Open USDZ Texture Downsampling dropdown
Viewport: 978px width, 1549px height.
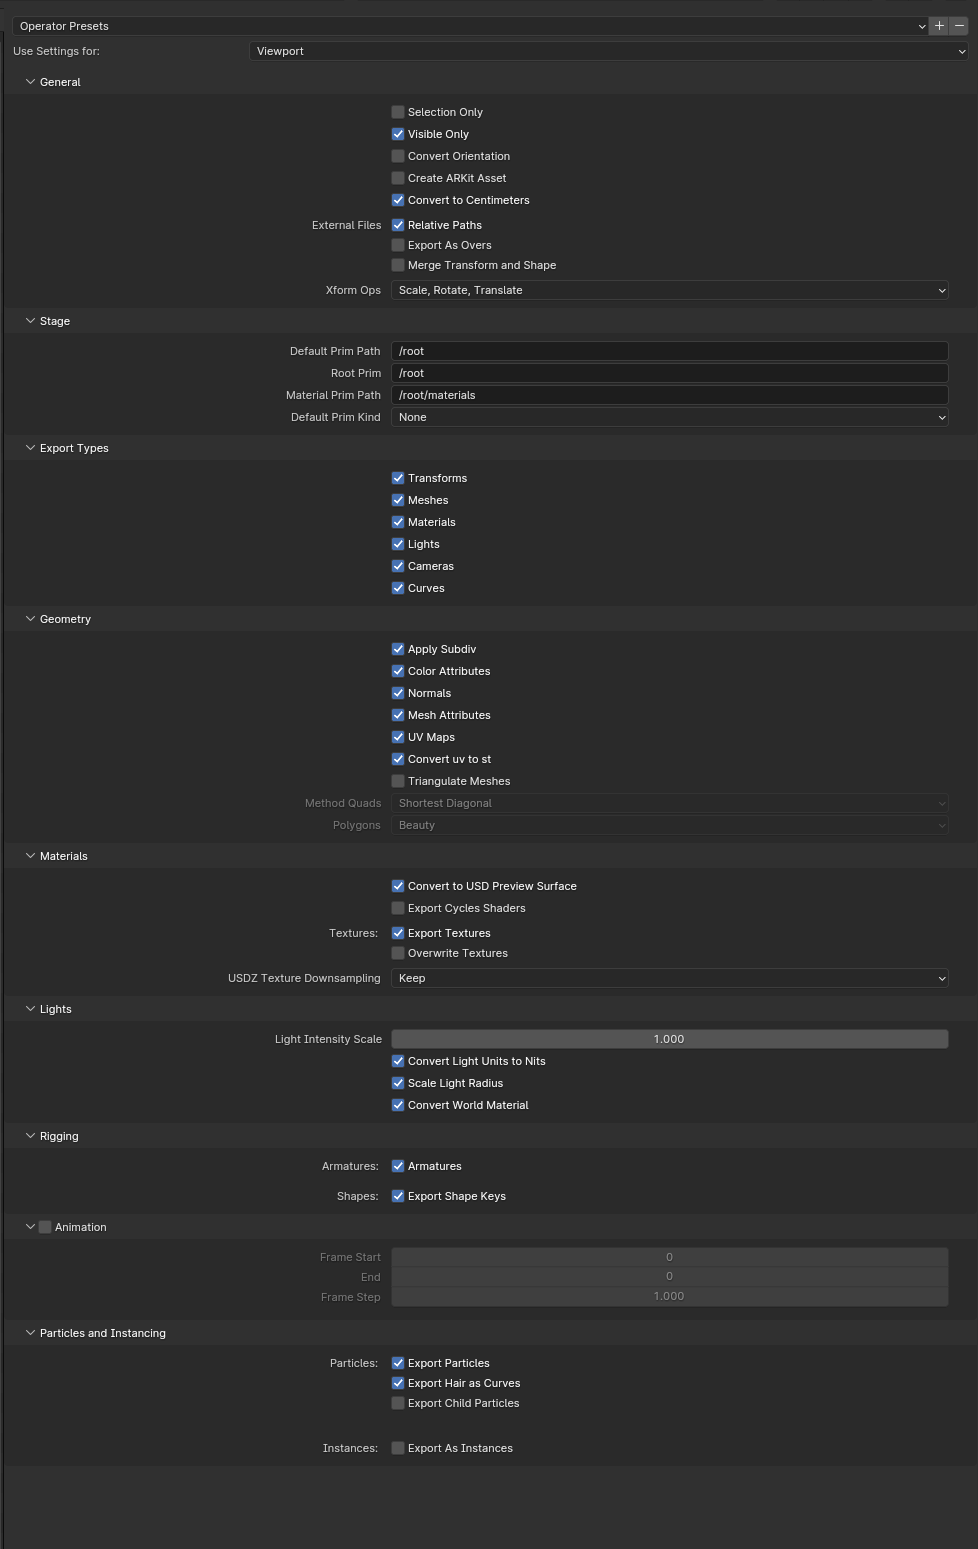click(x=669, y=978)
